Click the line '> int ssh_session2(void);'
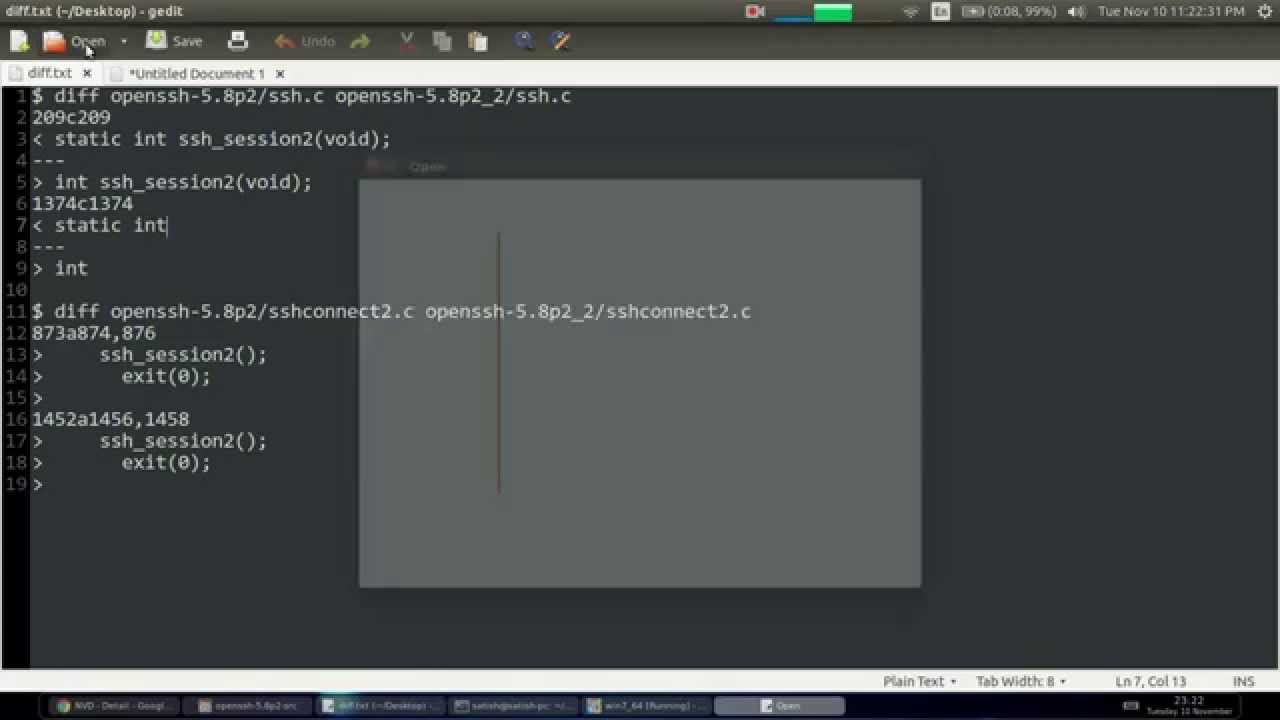The height and width of the screenshot is (720, 1280). pyautogui.click(x=172, y=182)
